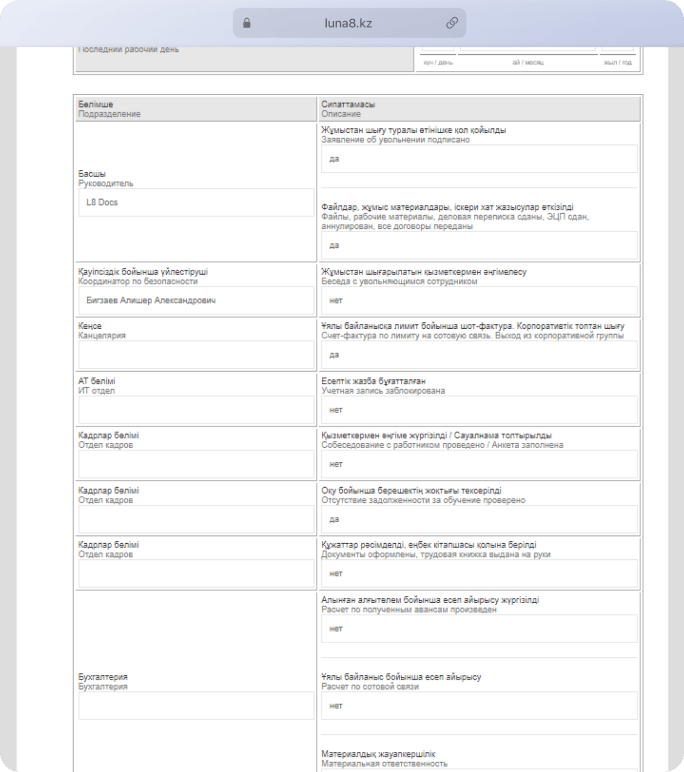Viewport: 684px width, 772px height.
Task: Click the Руководитель field containing L8 Docs
Action: click(x=196, y=203)
